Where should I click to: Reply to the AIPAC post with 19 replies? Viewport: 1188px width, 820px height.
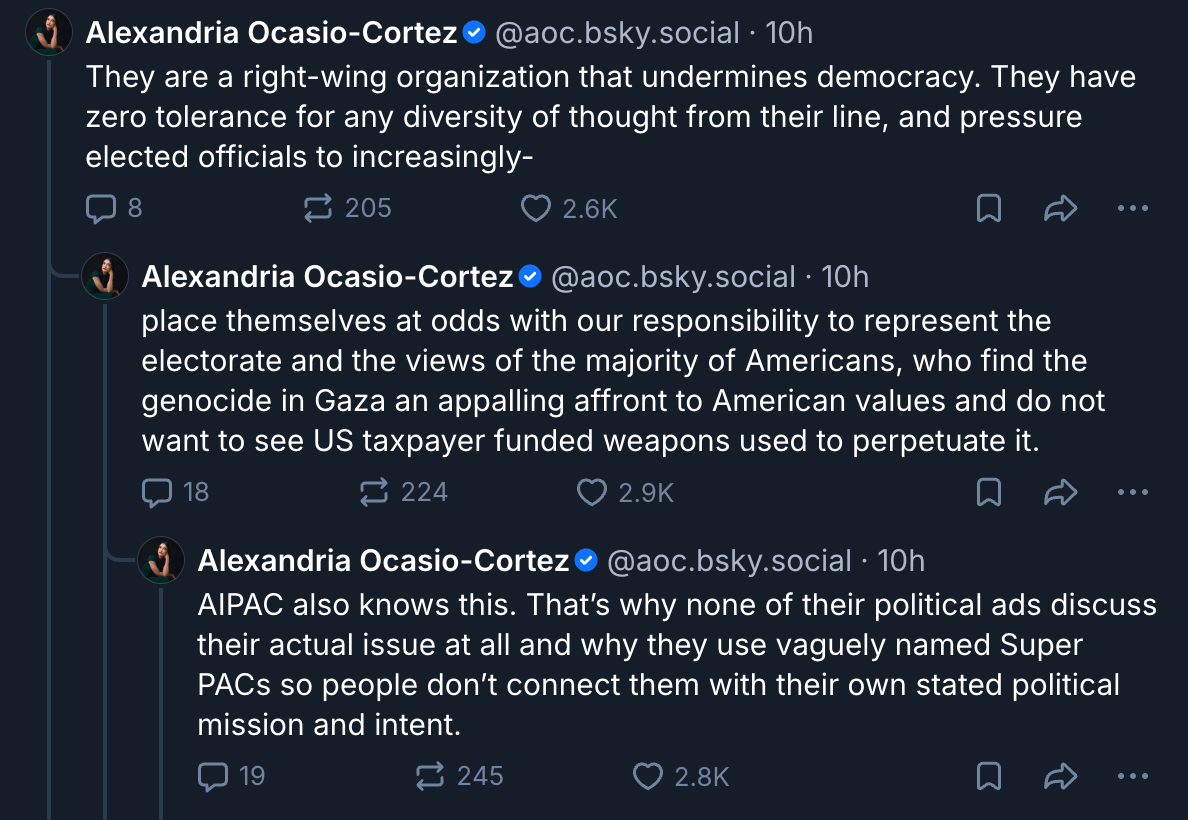coord(213,776)
